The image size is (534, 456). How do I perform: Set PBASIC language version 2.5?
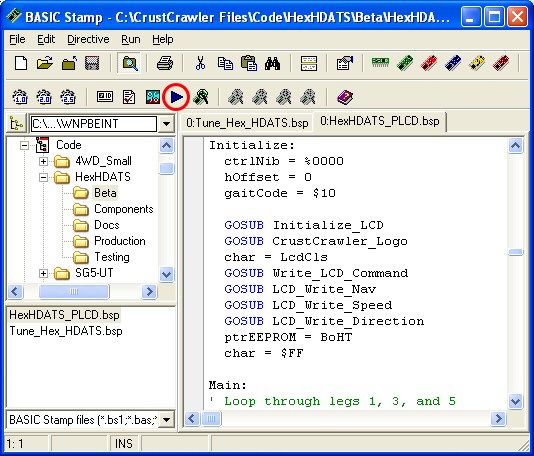pyautogui.click(x=68, y=97)
